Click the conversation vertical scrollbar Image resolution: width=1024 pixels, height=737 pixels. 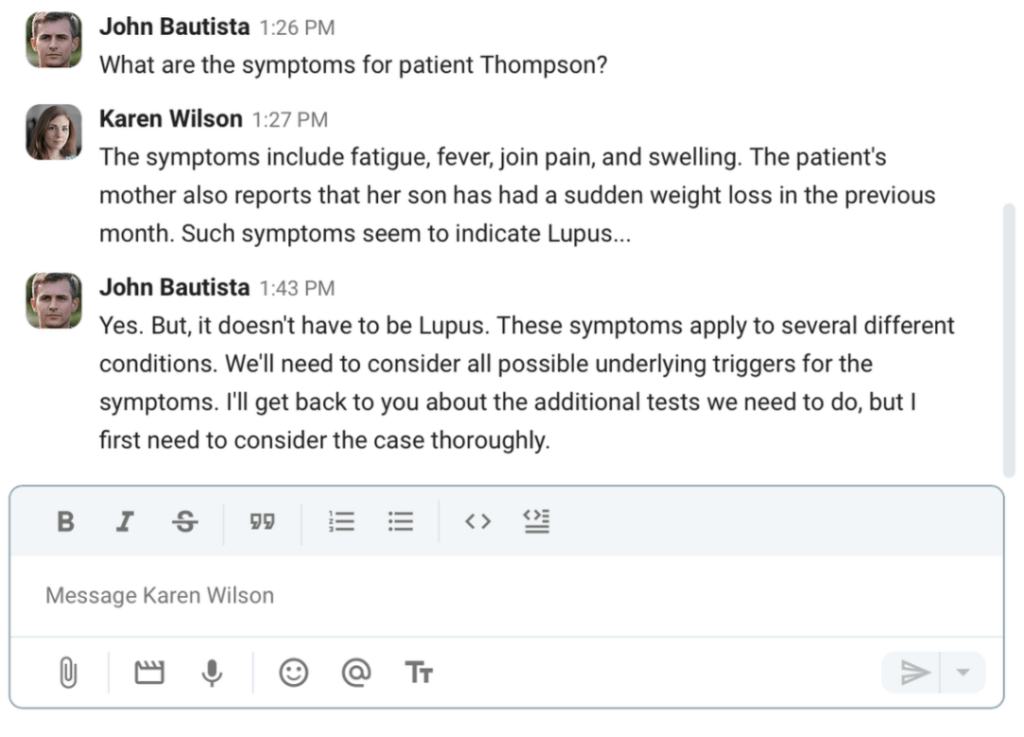(x=1008, y=340)
